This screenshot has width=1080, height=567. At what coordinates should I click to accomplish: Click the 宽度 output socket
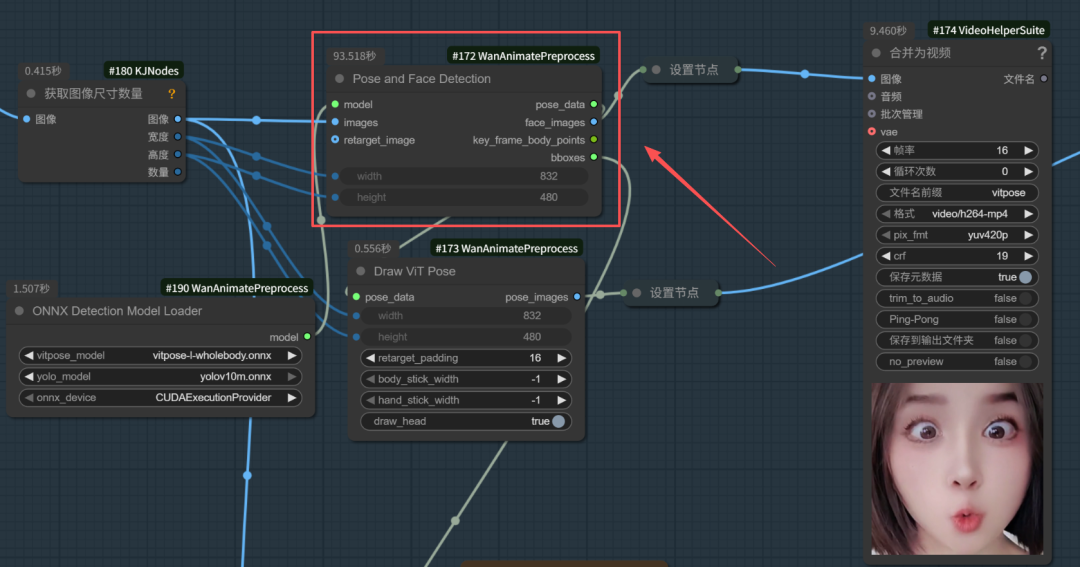click(178, 137)
